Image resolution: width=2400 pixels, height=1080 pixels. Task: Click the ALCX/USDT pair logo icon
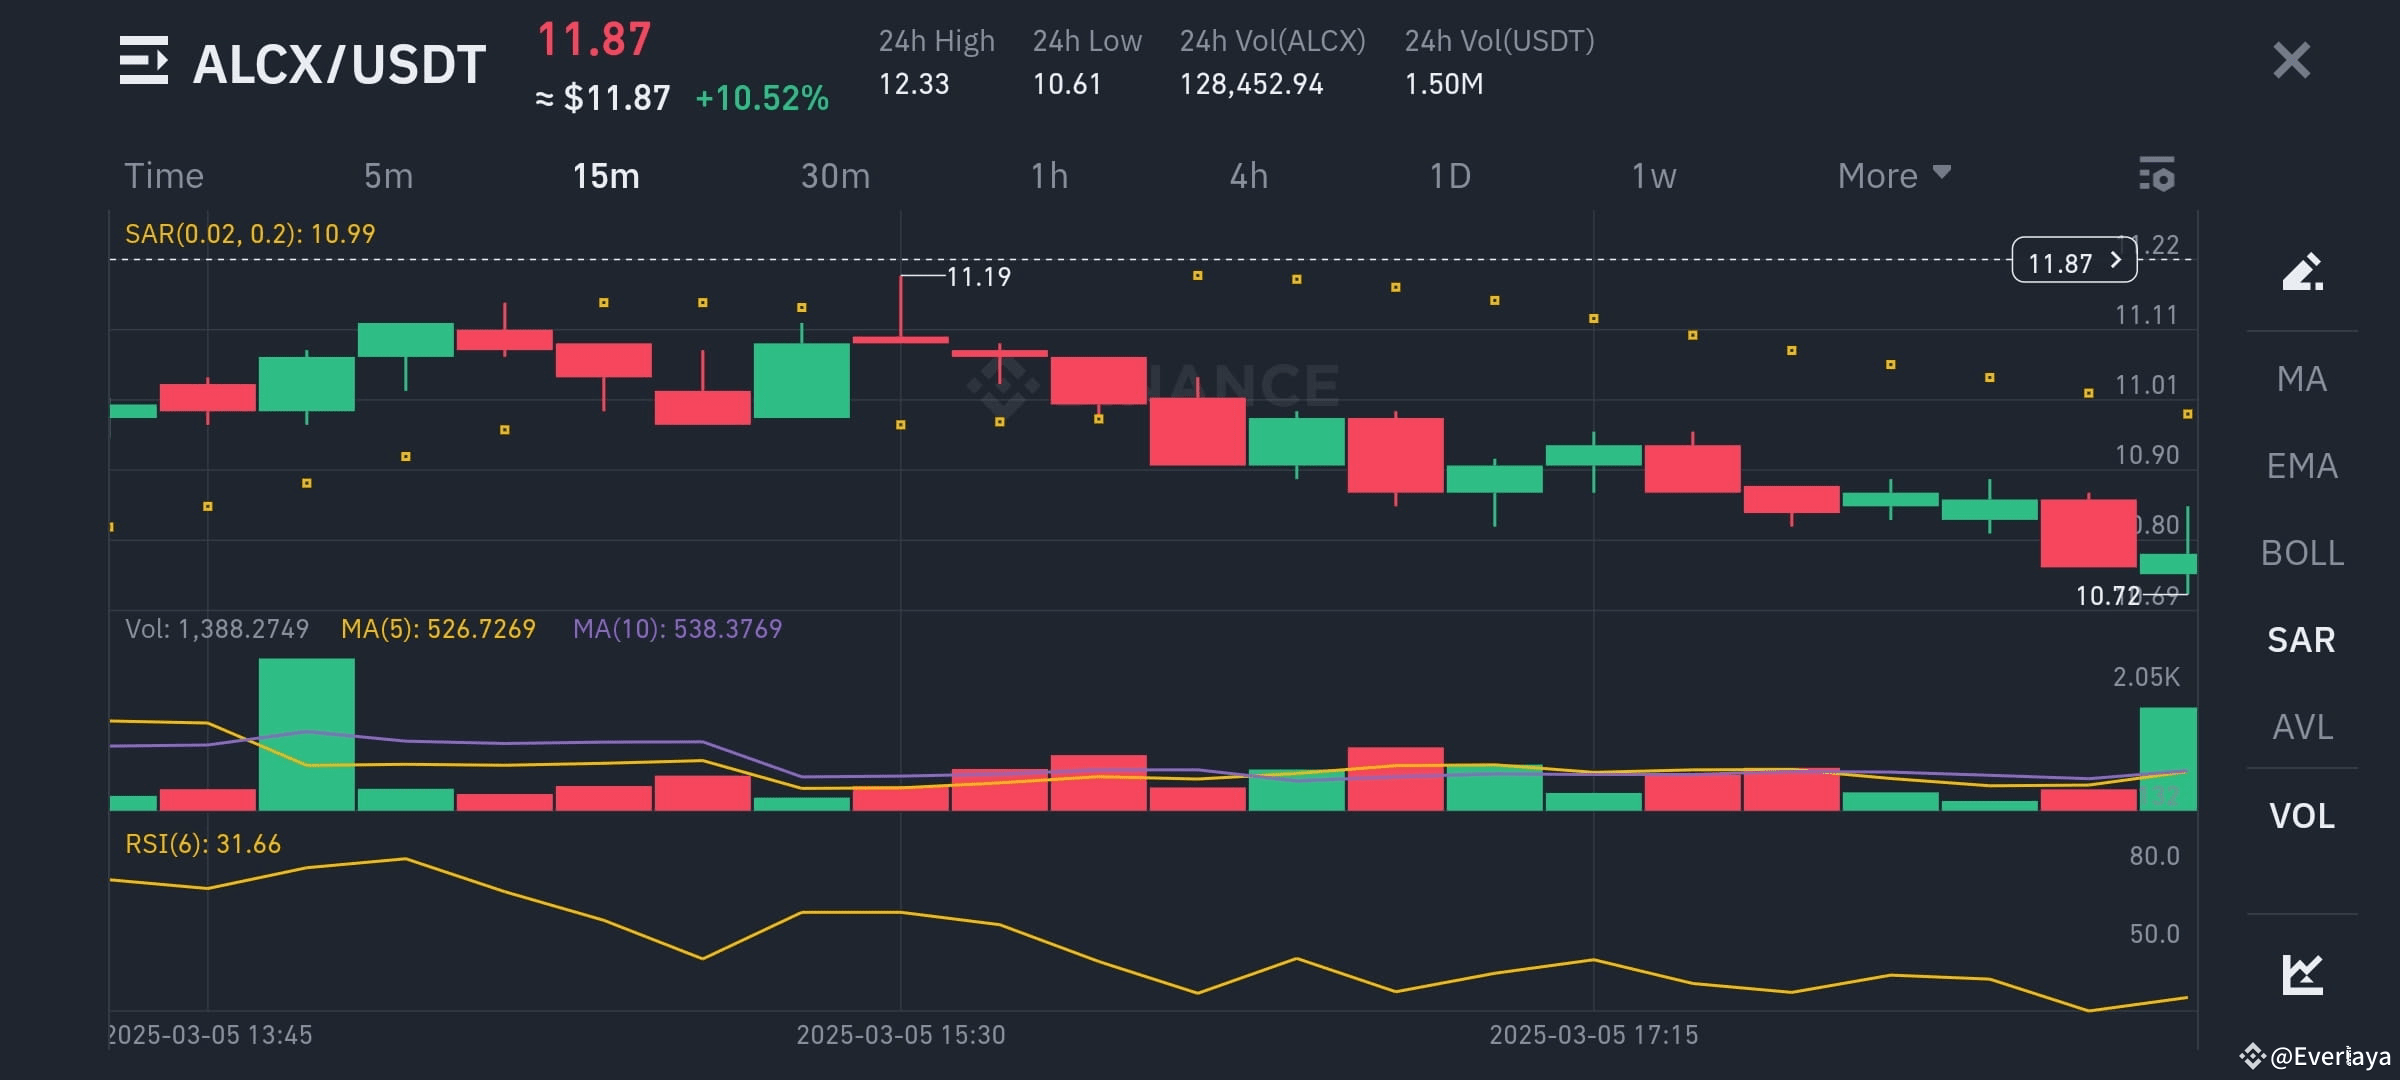(146, 62)
